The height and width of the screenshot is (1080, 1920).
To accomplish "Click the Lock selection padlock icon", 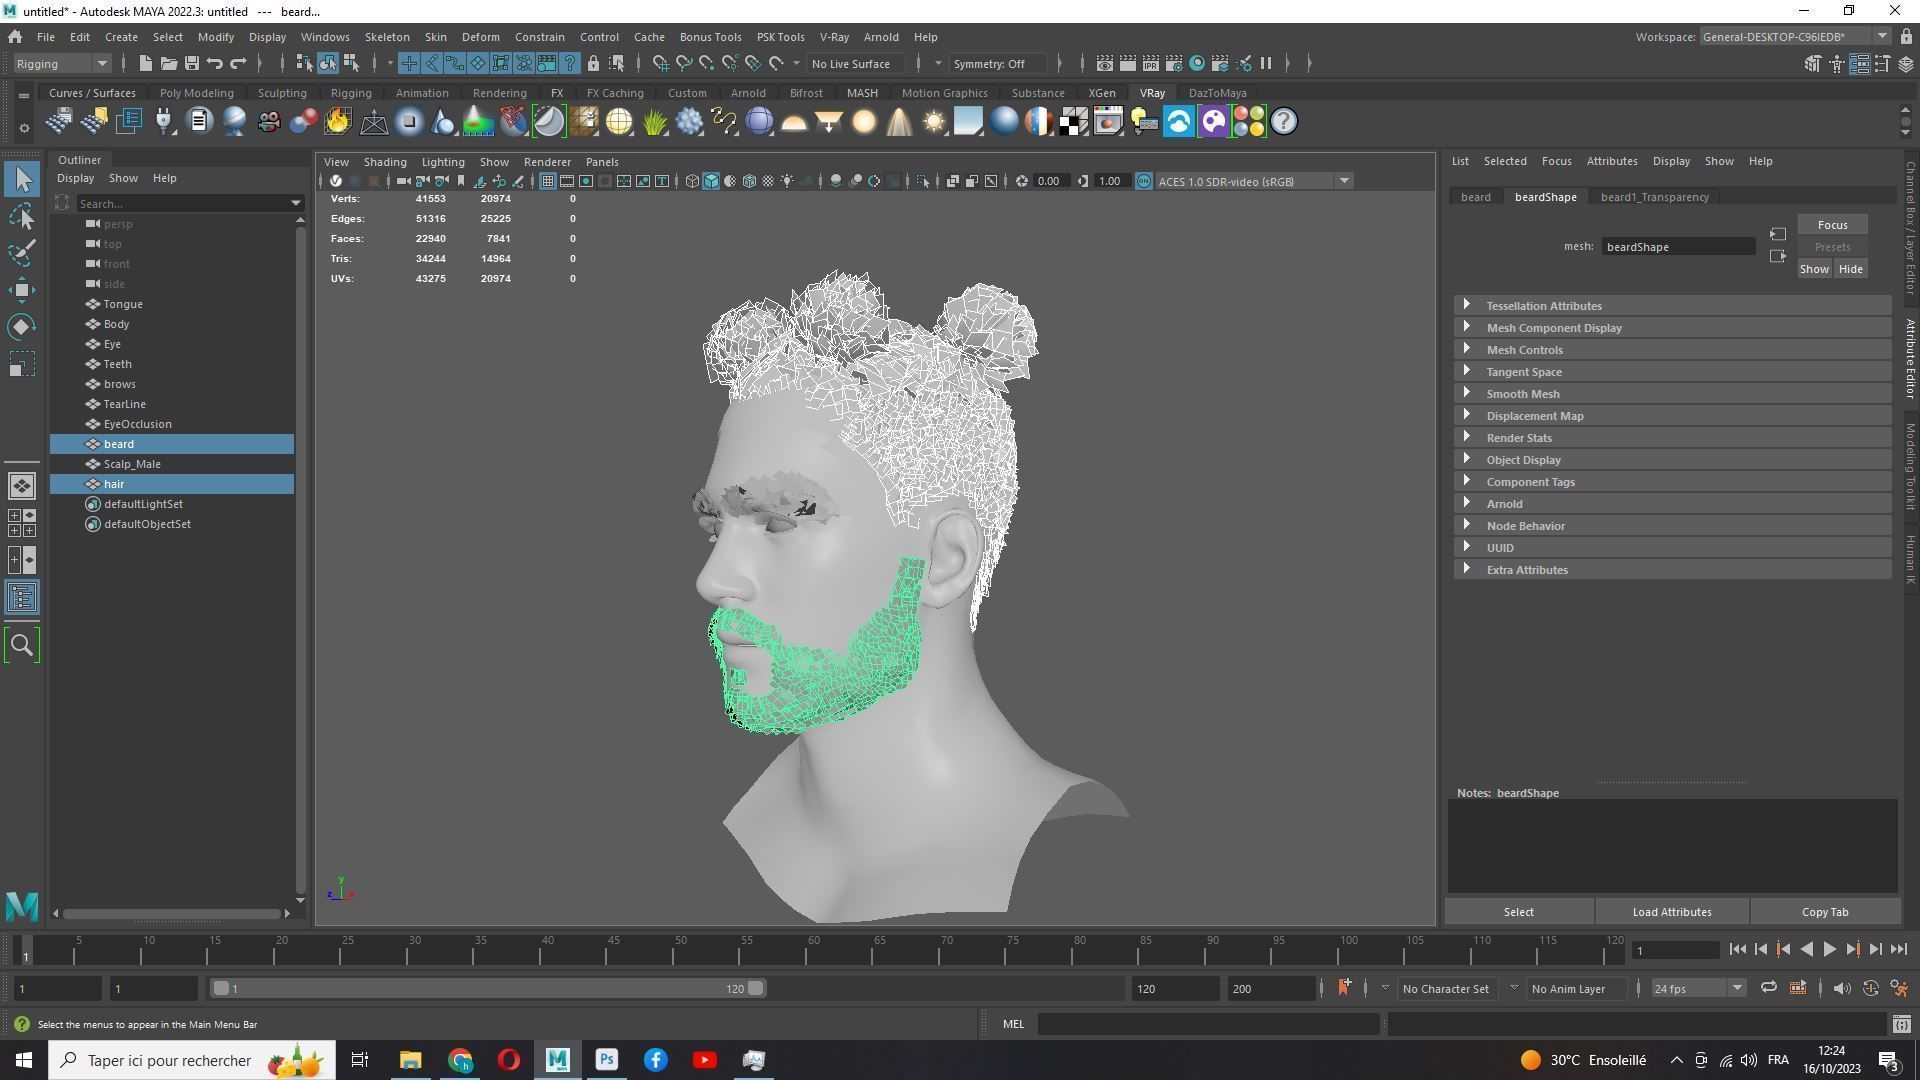I will click(593, 64).
